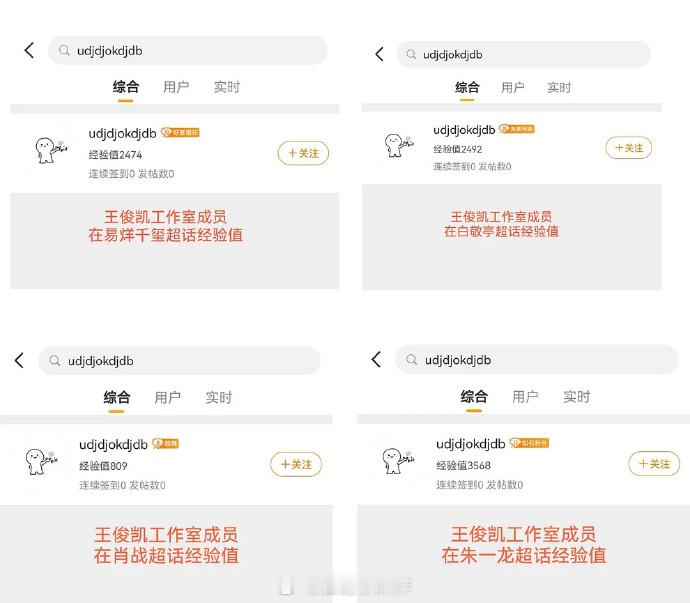Follow the user with 经验值2474
This screenshot has height=603, width=690.
coord(303,153)
